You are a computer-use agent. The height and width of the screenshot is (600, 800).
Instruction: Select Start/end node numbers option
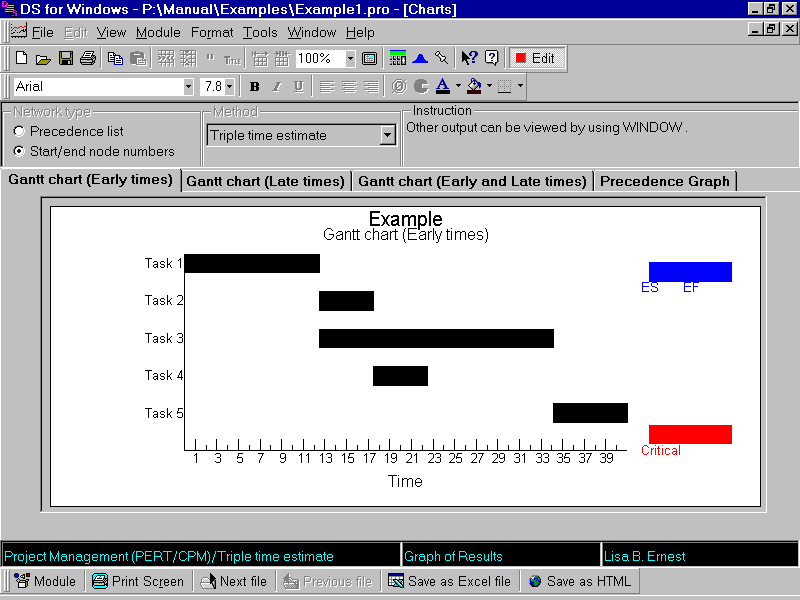(x=19, y=152)
